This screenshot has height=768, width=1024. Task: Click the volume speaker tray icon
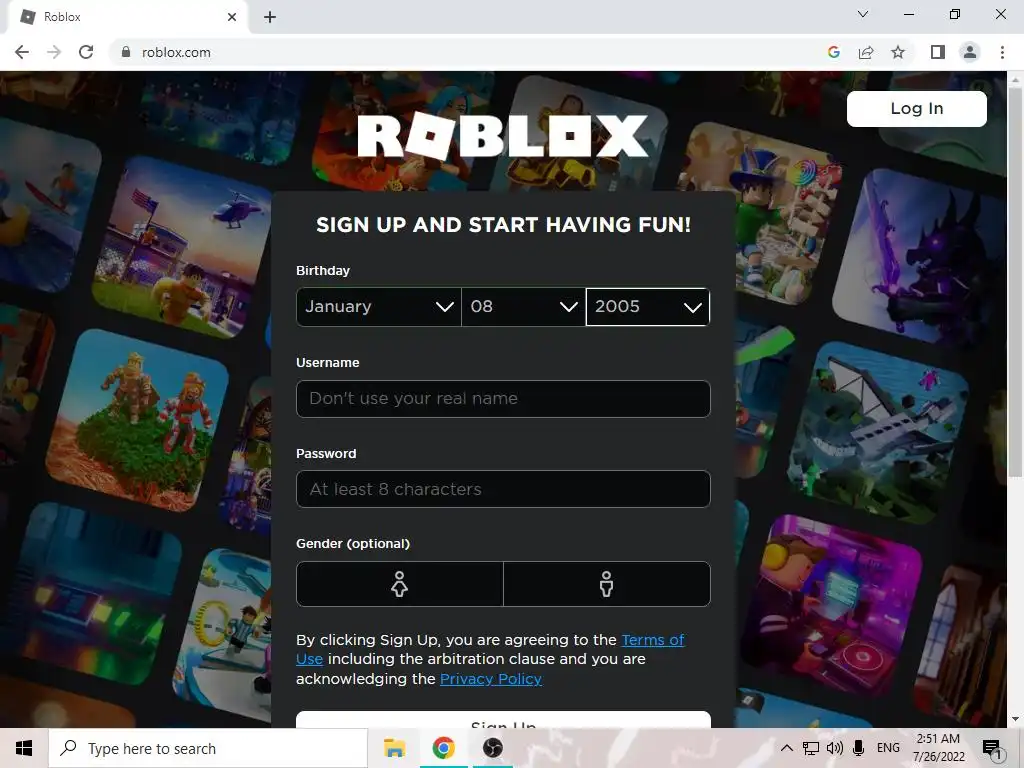835,748
